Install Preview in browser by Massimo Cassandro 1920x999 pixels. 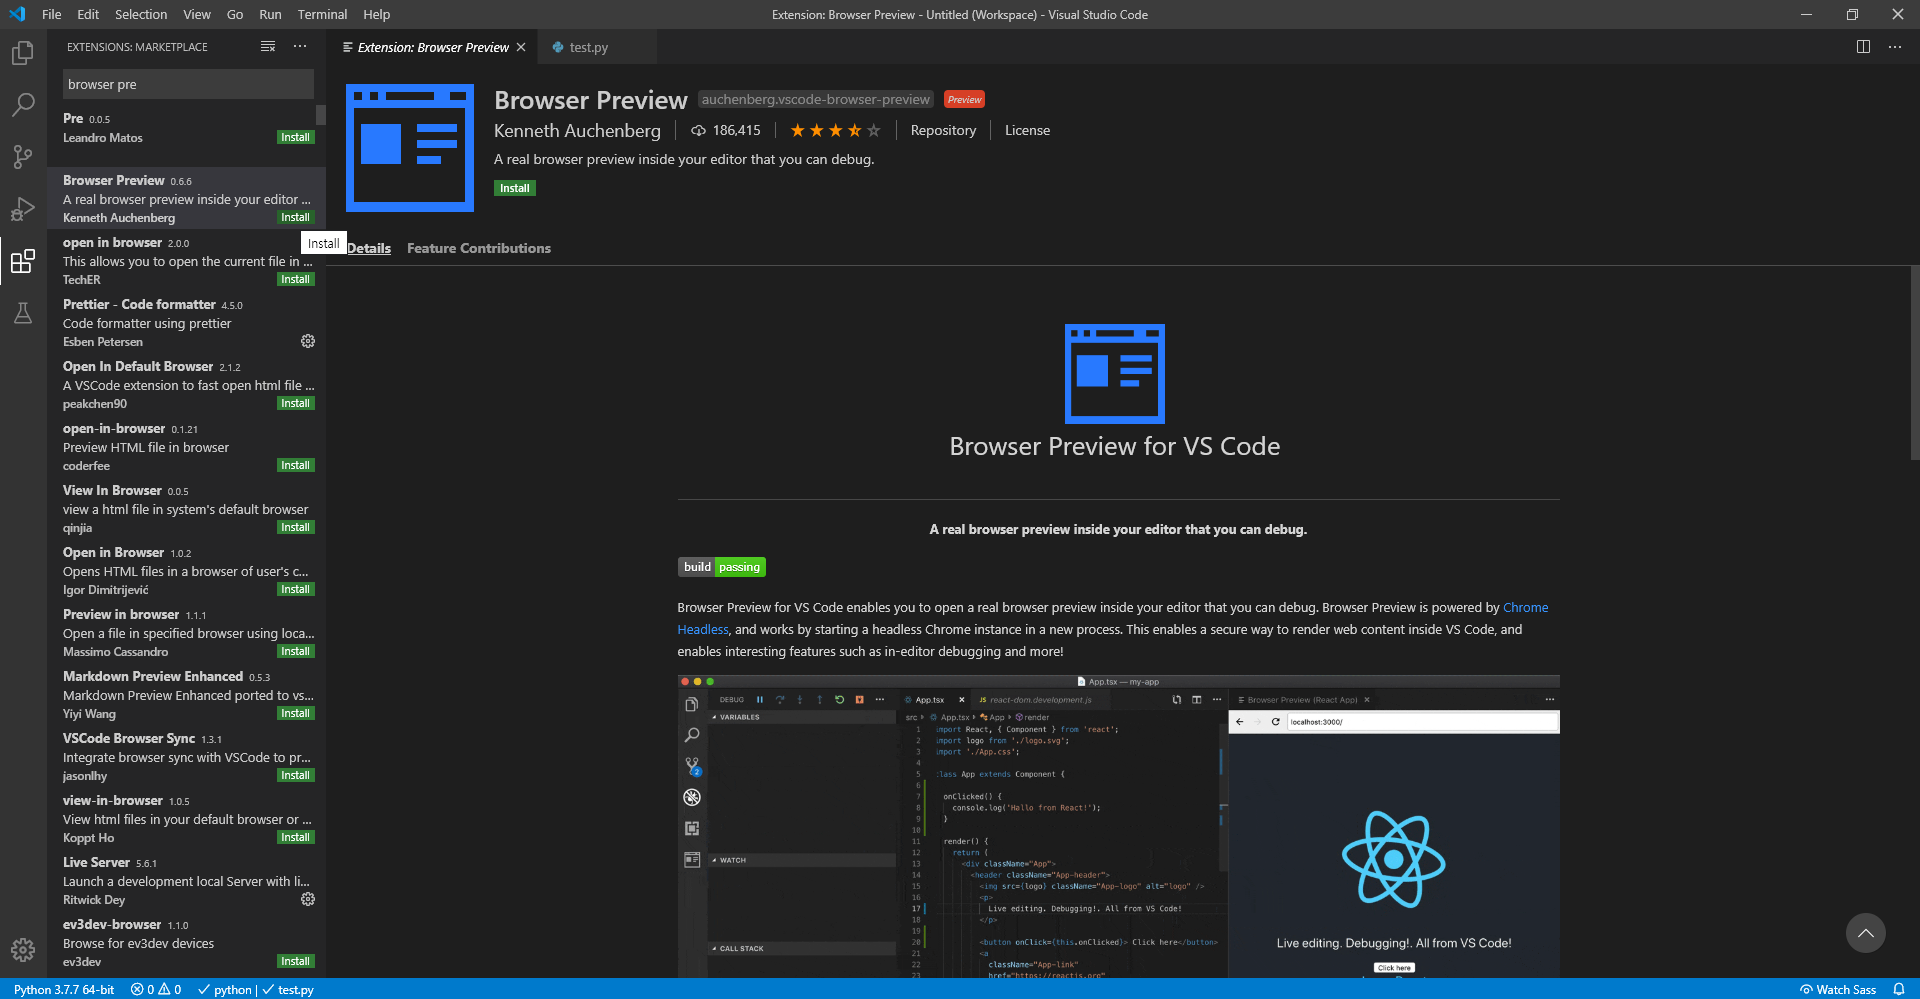tap(295, 651)
